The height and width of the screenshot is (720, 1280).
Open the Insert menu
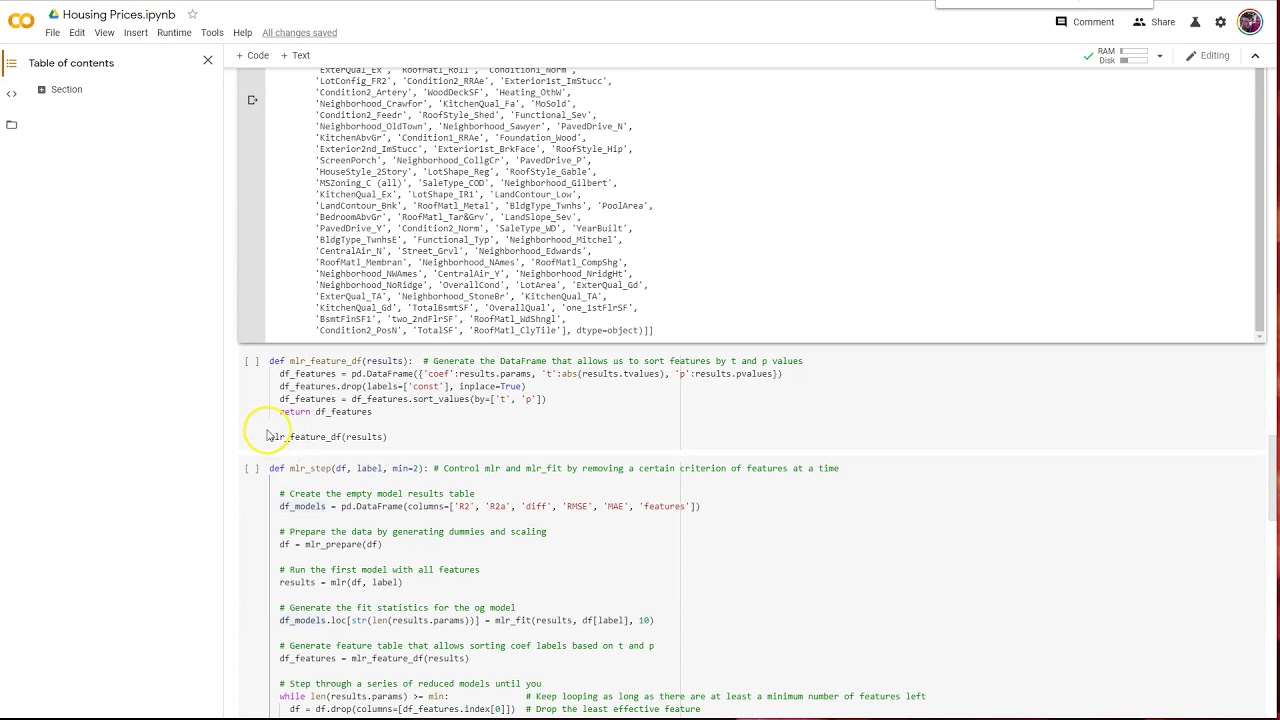tap(136, 33)
